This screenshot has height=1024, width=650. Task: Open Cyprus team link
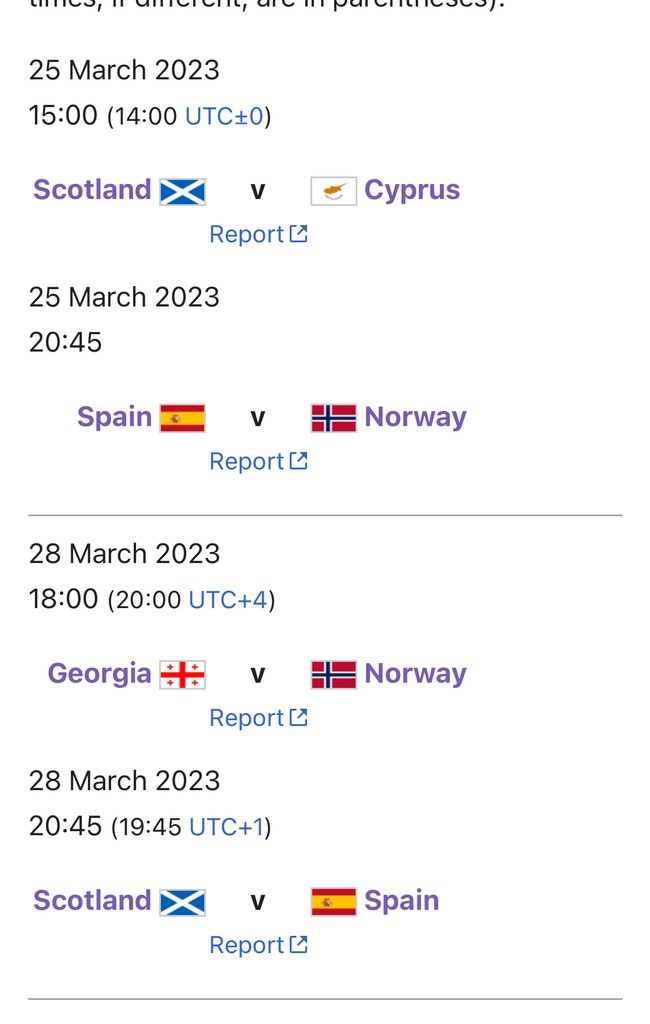412,191
